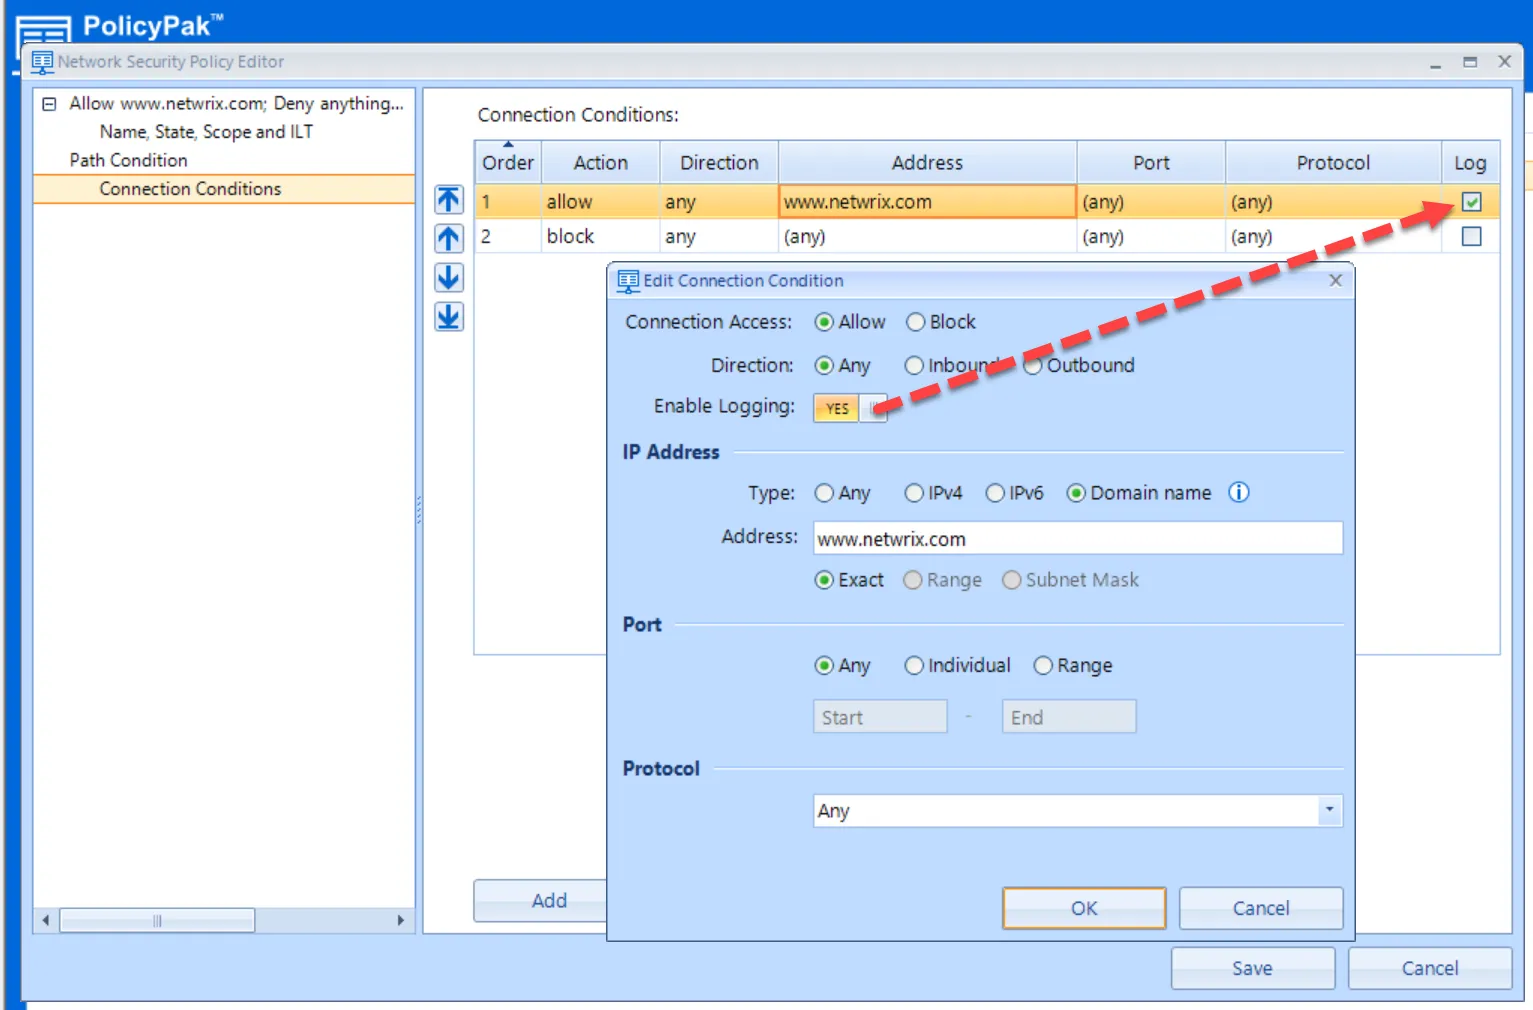Select the Outbound direction radio button

[1033, 366]
